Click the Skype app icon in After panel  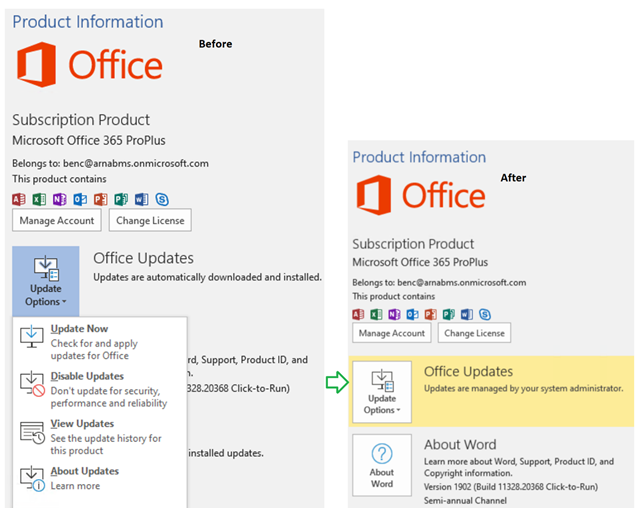point(485,314)
